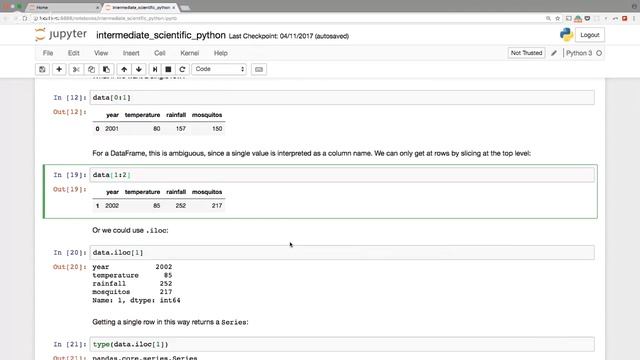Interrupt the kernel with the stop icon
The height and width of the screenshot is (360, 640).
coord(168,69)
